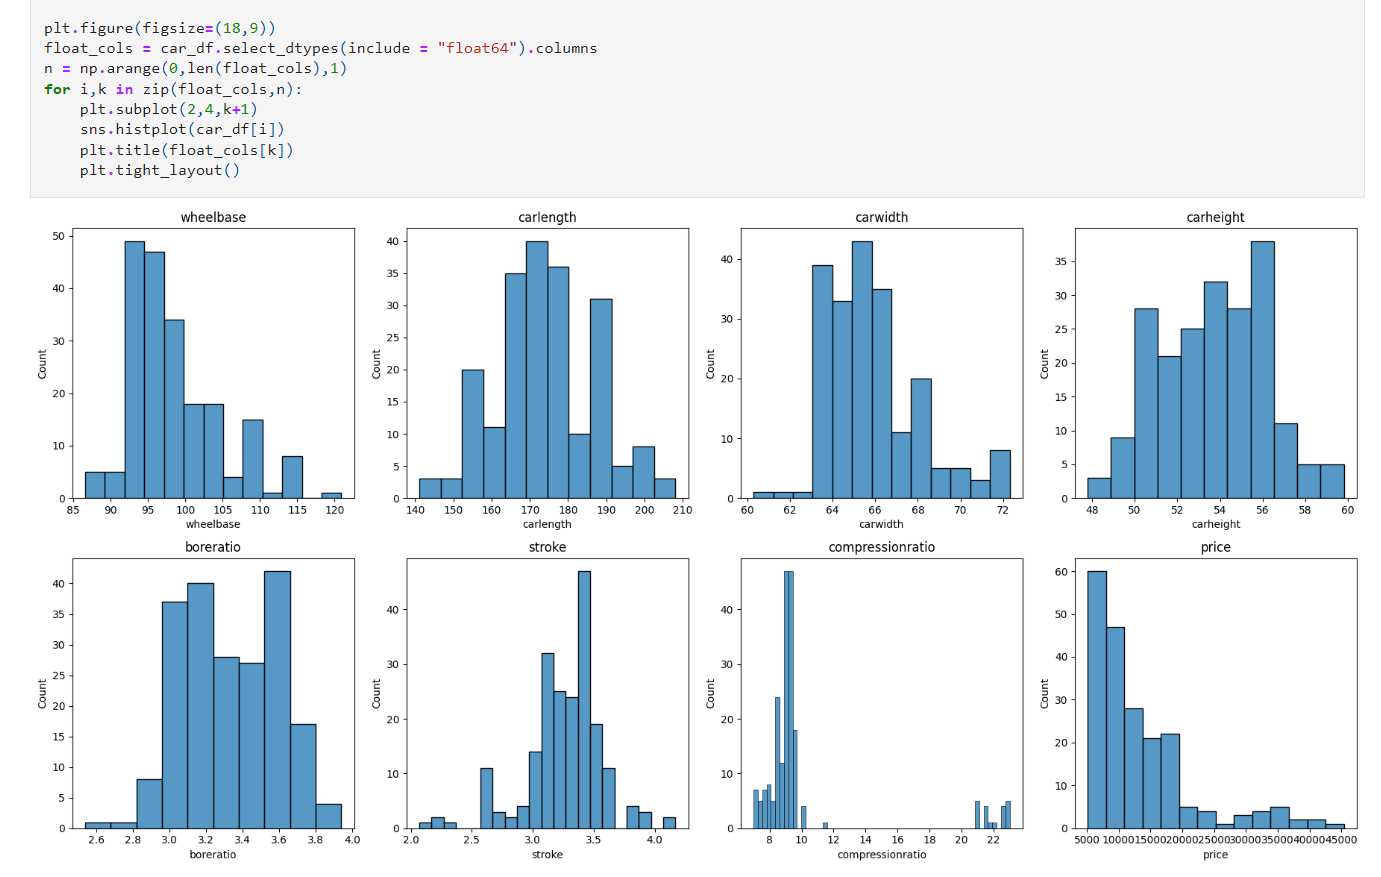This screenshot has height=877, width=1381.
Task: Click inside the carheight histogram plot
Action: tap(1215, 363)
